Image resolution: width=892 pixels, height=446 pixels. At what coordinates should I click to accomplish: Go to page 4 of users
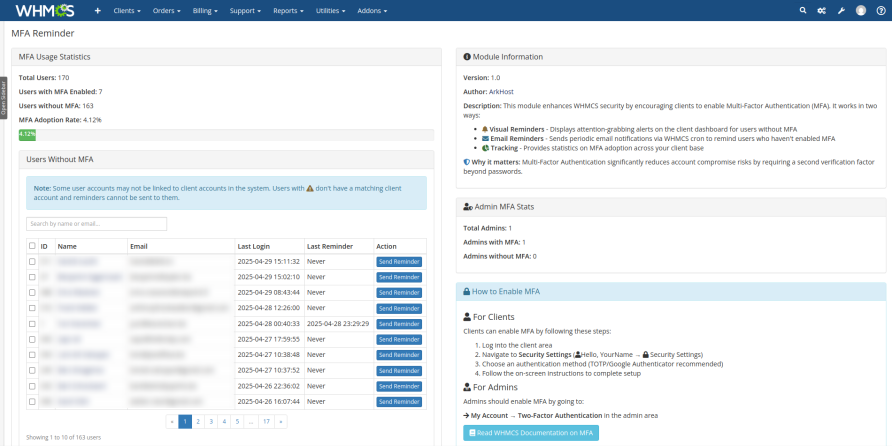(x=224, y=422)
